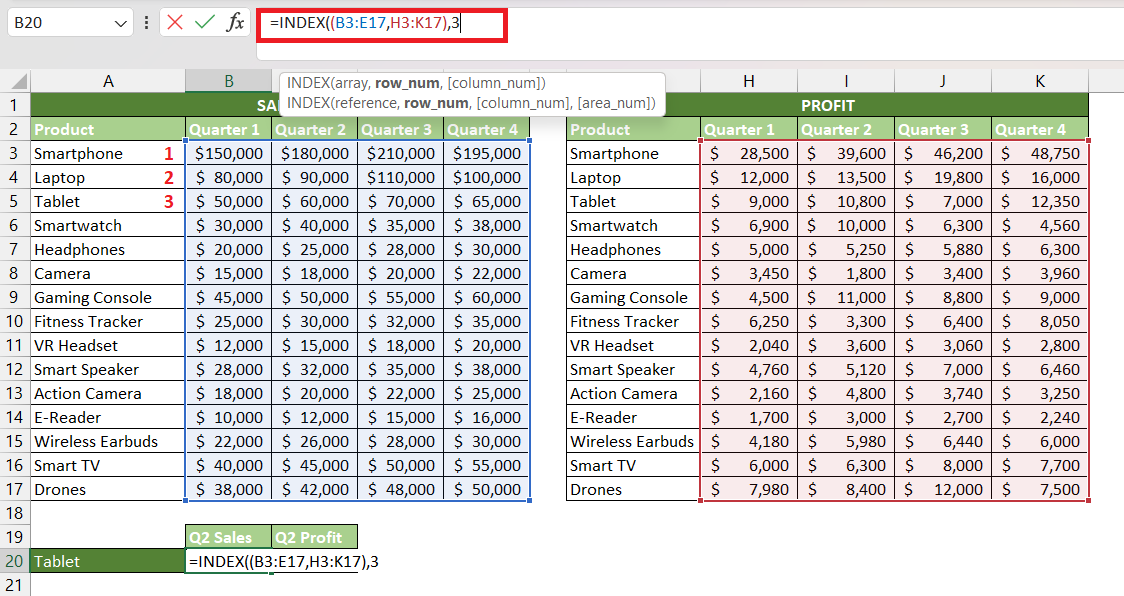
Task: Select row 18 header
Action: coord(15,514)
